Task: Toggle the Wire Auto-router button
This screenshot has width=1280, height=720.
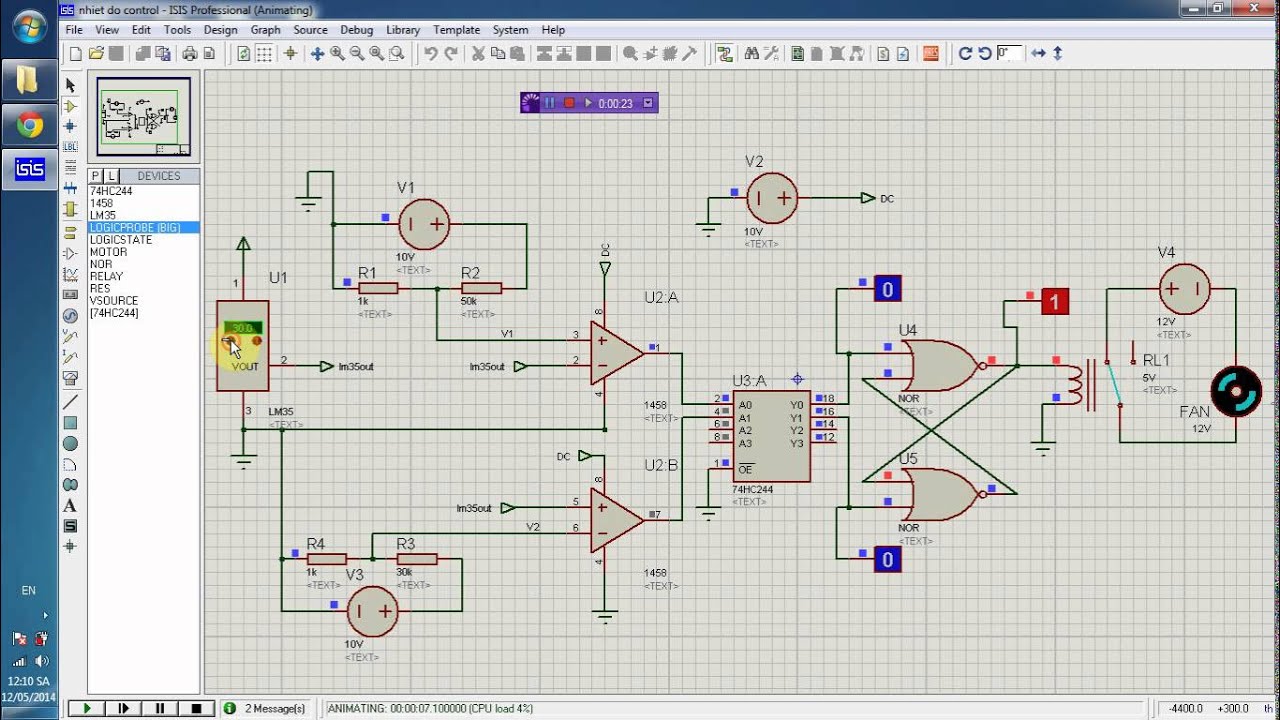Action: pyautogui.click(x=725, y=54)
